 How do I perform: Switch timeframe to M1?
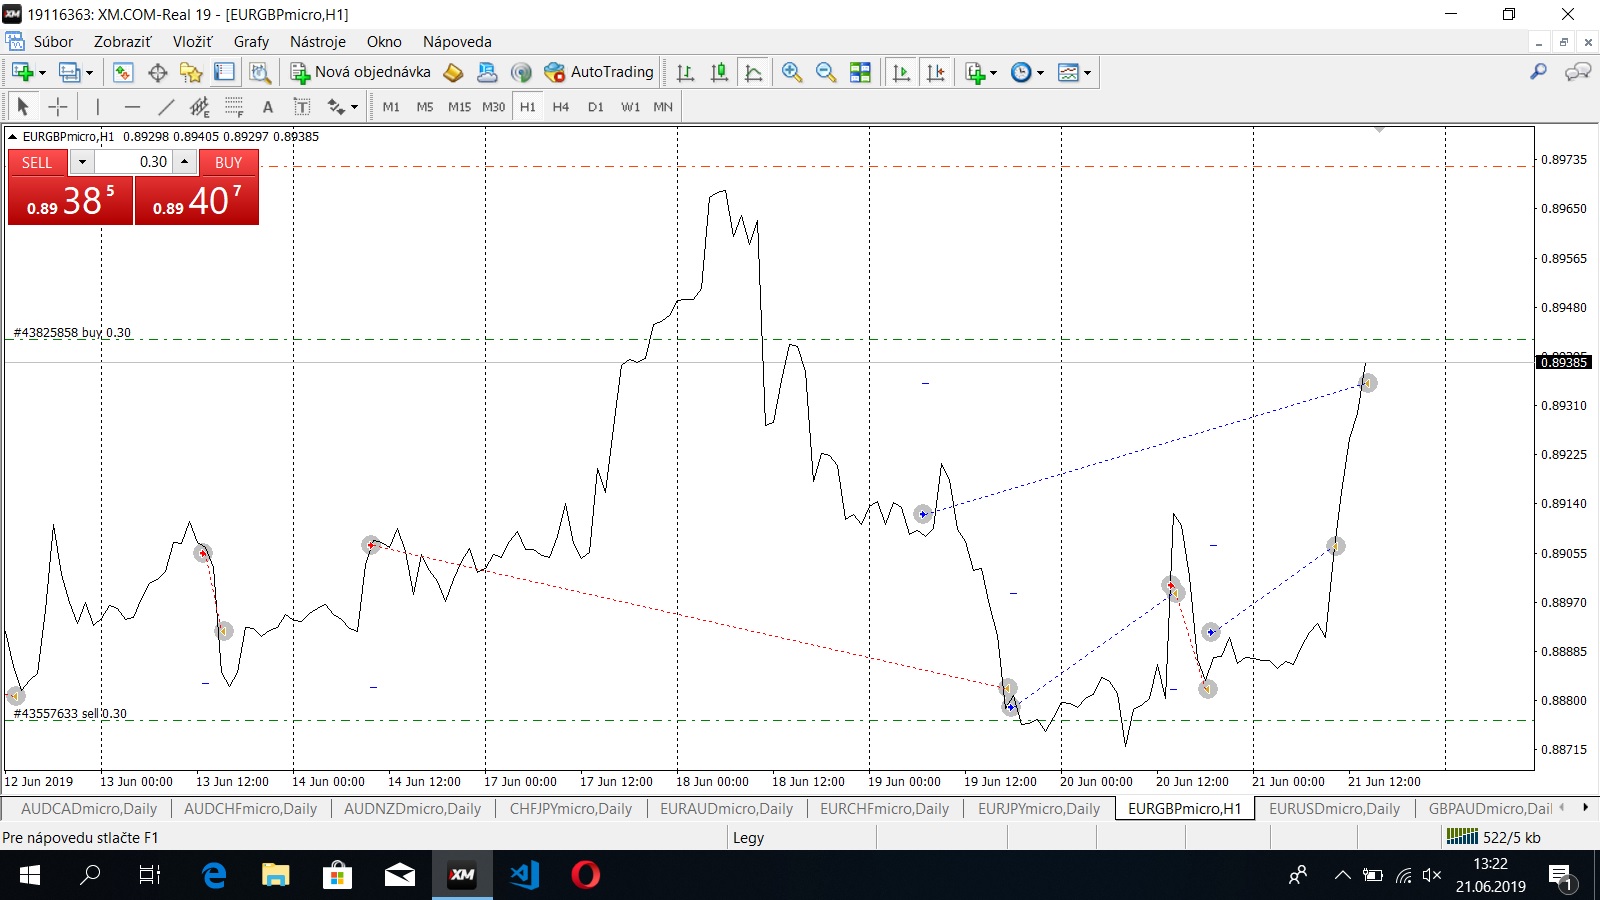391,106
